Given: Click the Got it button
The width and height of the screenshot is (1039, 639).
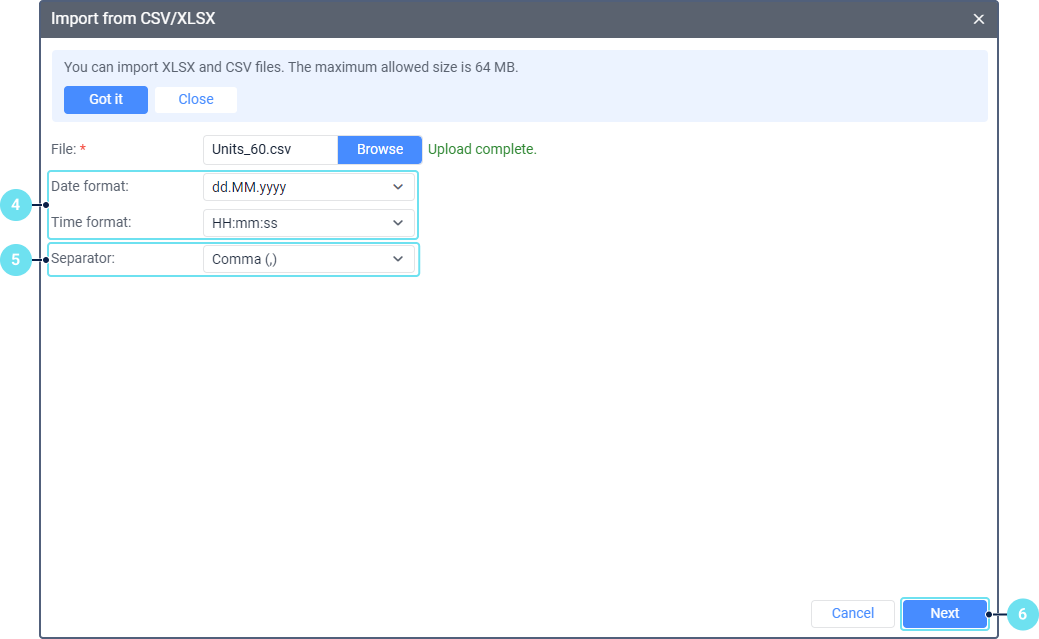Looking at the screenshot, I should point(106,99).
